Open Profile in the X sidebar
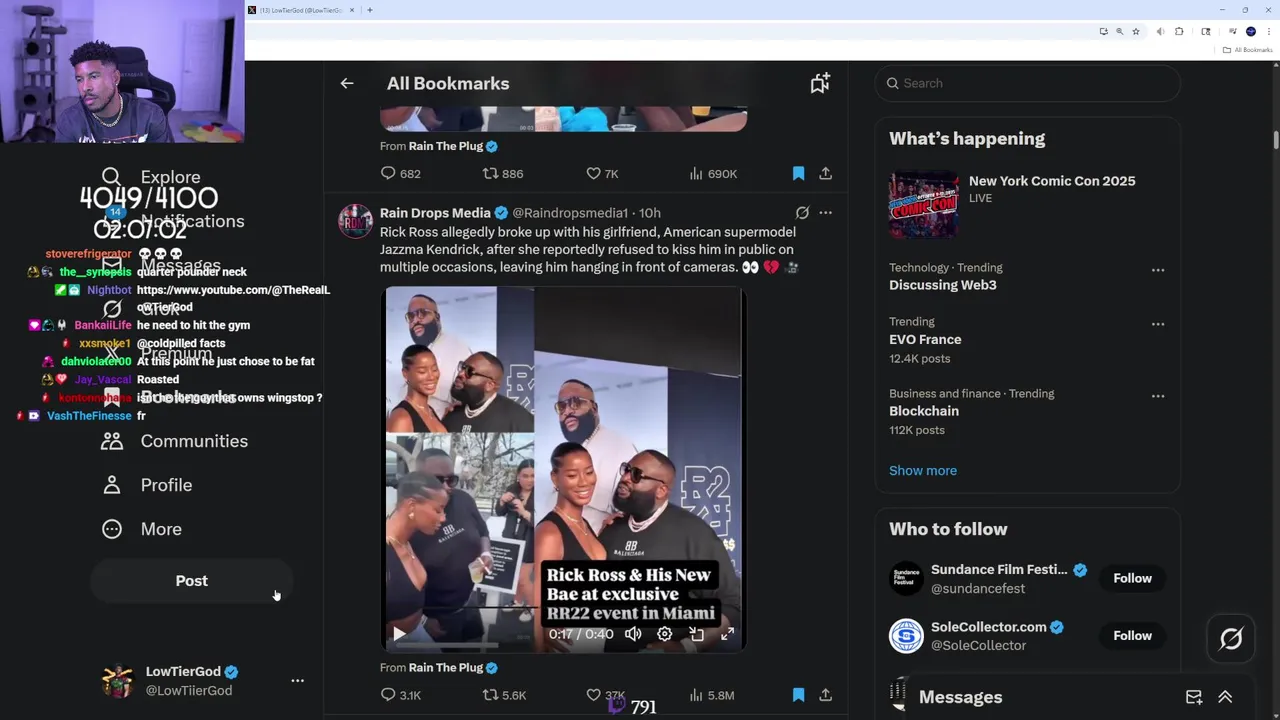Screen dimensions: 1280x720 pyautogui.click(x=147, y=485)
